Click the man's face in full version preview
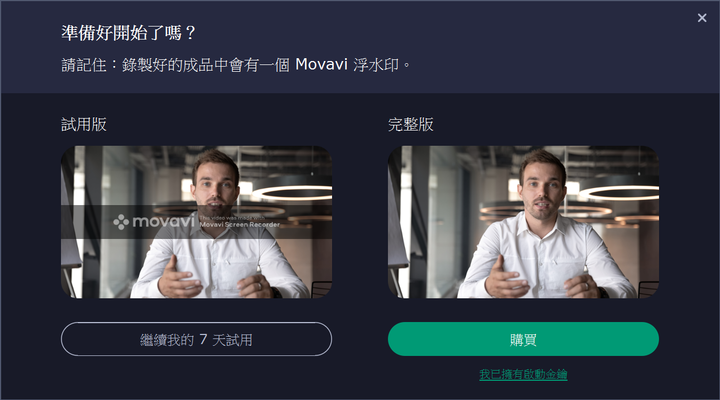The height and width of the screenshot is (400, 720). pos(543,184)
